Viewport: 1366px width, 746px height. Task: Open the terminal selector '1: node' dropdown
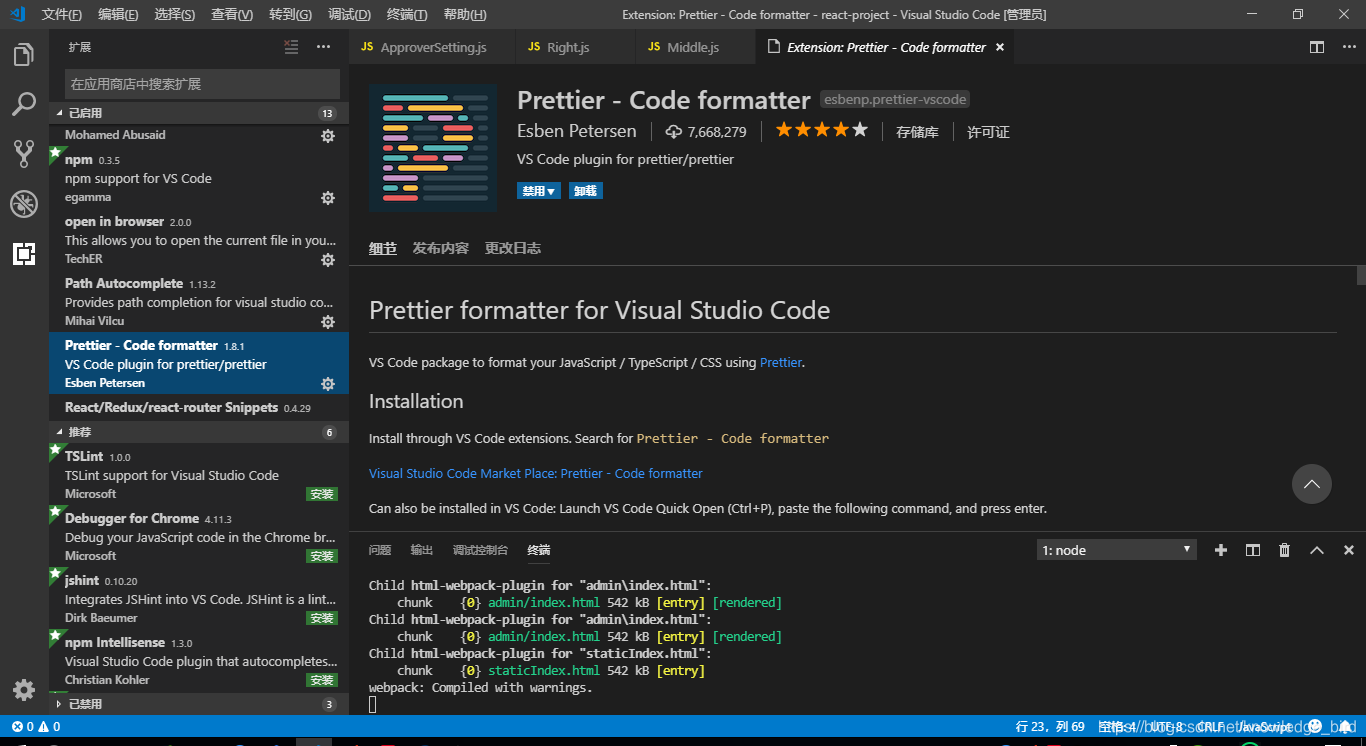tap(1116, 550)
